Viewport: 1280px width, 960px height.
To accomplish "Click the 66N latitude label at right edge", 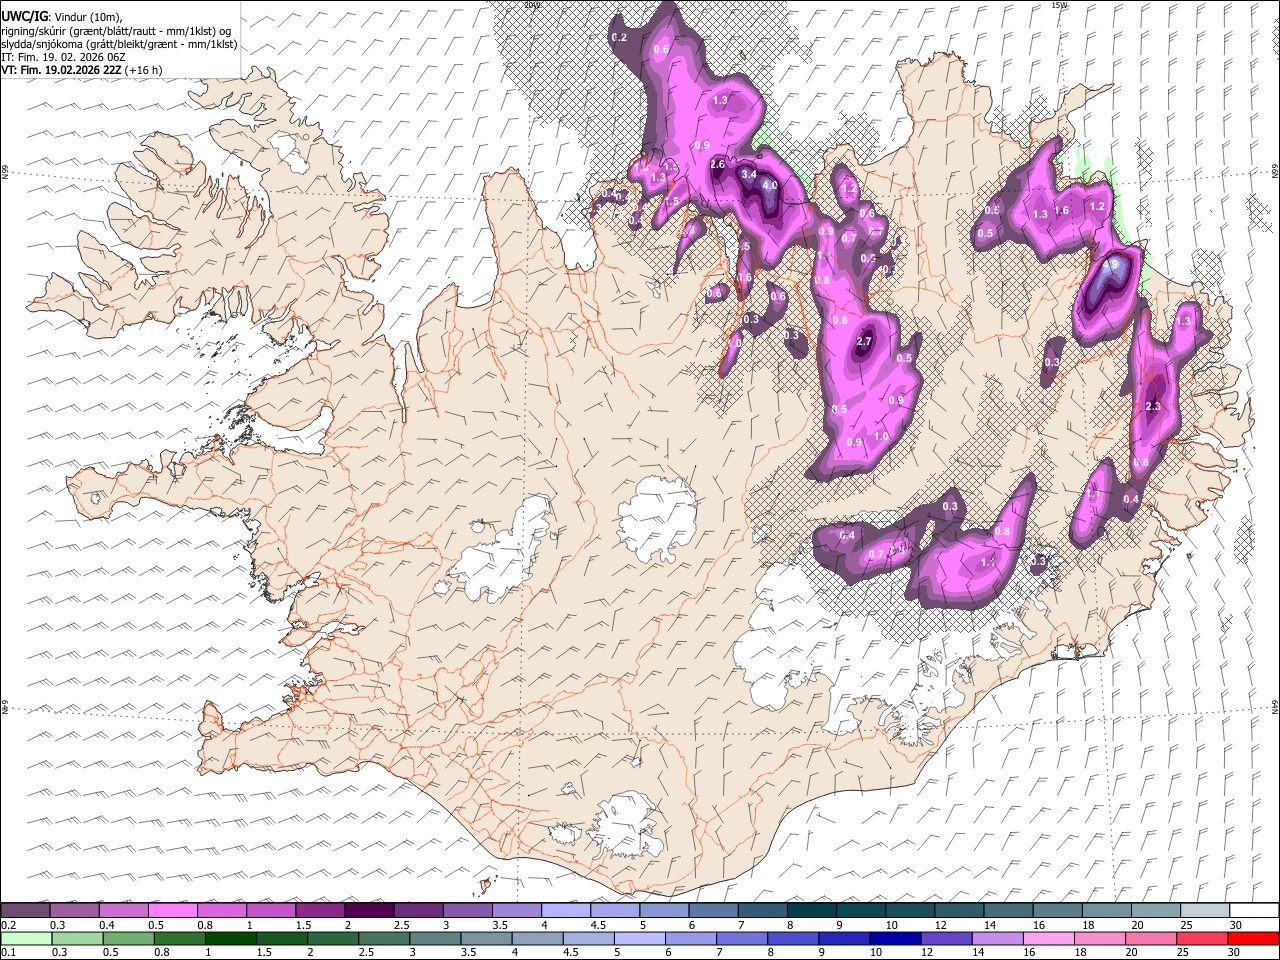I will (1274, 172).
